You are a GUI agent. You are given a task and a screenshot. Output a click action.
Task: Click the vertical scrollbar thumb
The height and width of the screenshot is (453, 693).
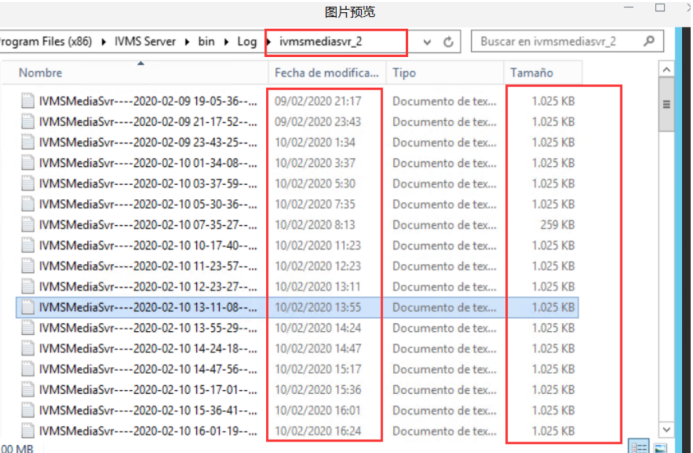666,105
